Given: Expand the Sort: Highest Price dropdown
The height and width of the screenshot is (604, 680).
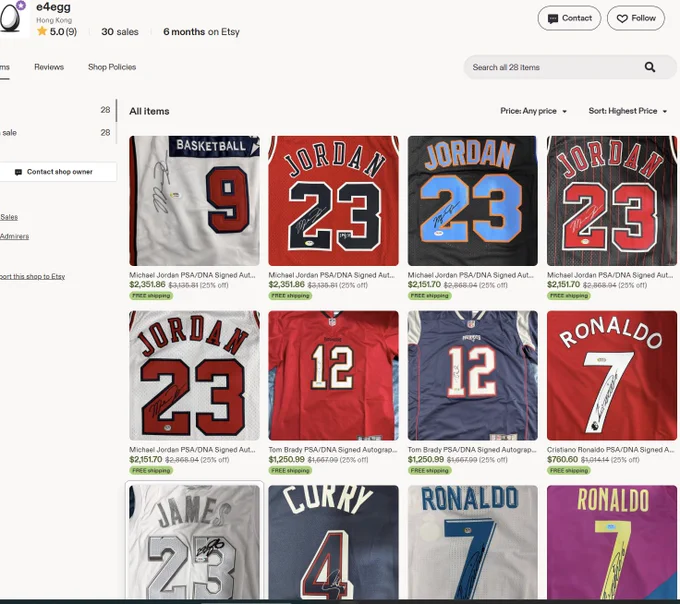Looking at the screenshot, I should click(628, 111).
